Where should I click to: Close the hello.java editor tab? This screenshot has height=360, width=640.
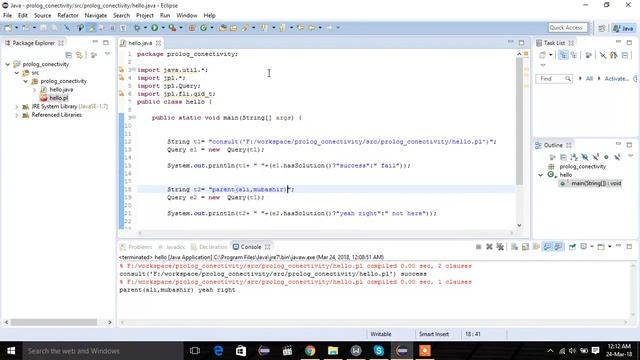click(x=158, y=43)
